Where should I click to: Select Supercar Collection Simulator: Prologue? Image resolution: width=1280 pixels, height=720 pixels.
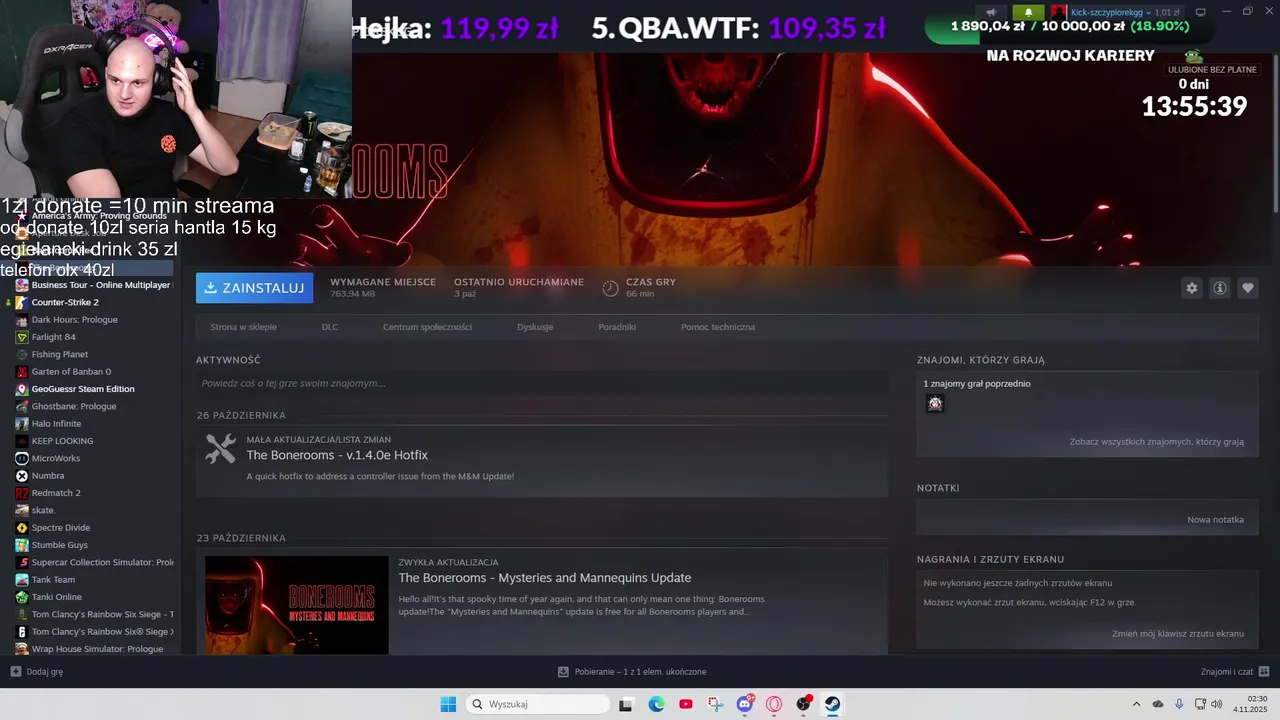click(102, 562)
